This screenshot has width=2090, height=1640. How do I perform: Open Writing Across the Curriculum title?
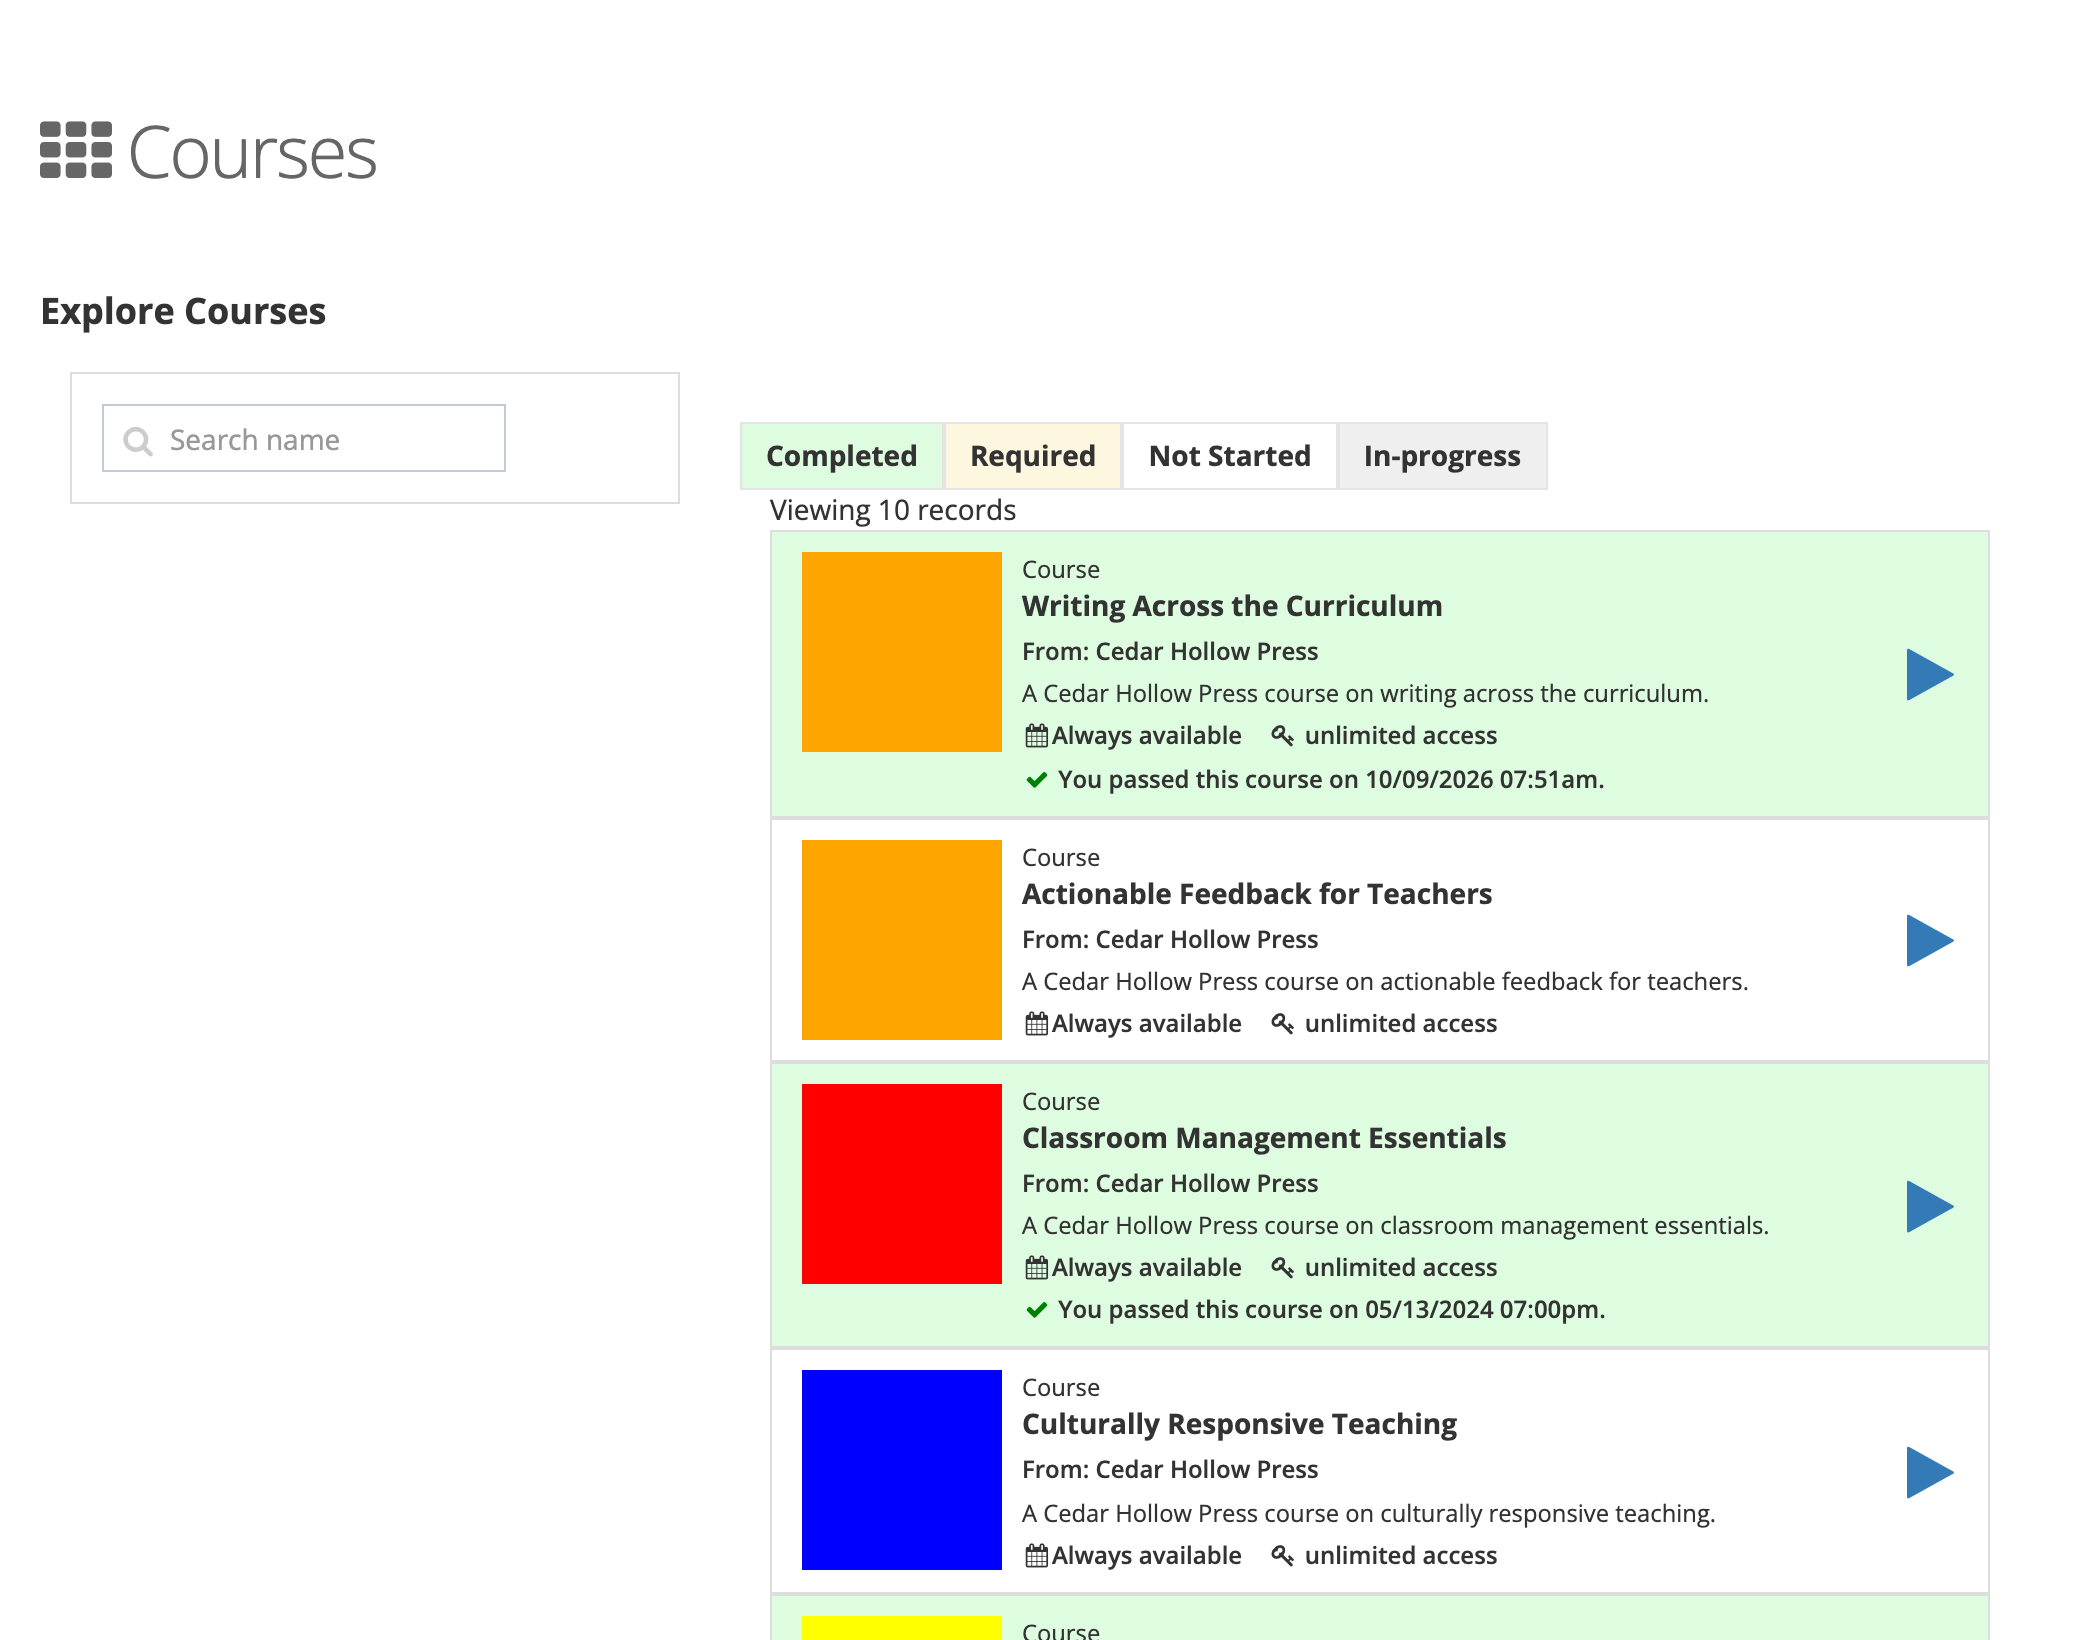[x=1231, y=606]
